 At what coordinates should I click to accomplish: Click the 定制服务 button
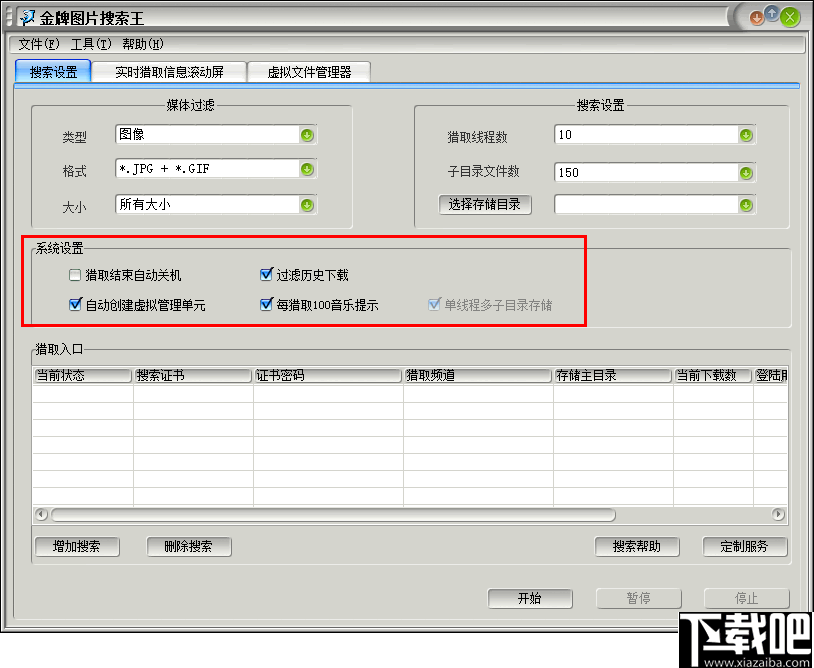(x=744, y=547)
